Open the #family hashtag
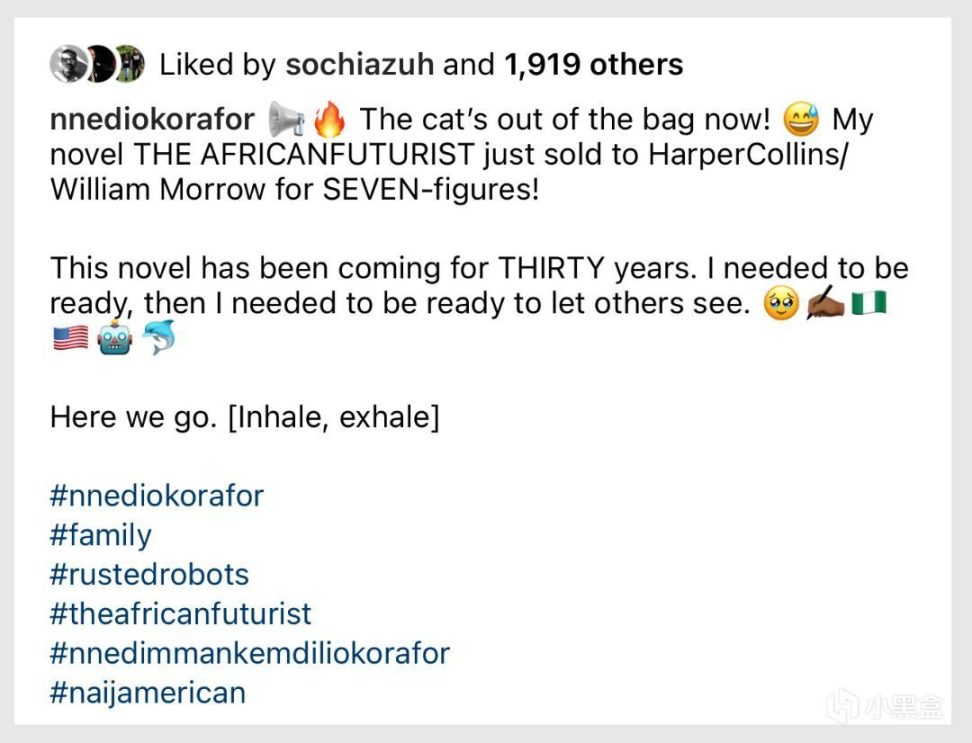The image size is (972, 743). pyautogui.click(x=100, y=535)
